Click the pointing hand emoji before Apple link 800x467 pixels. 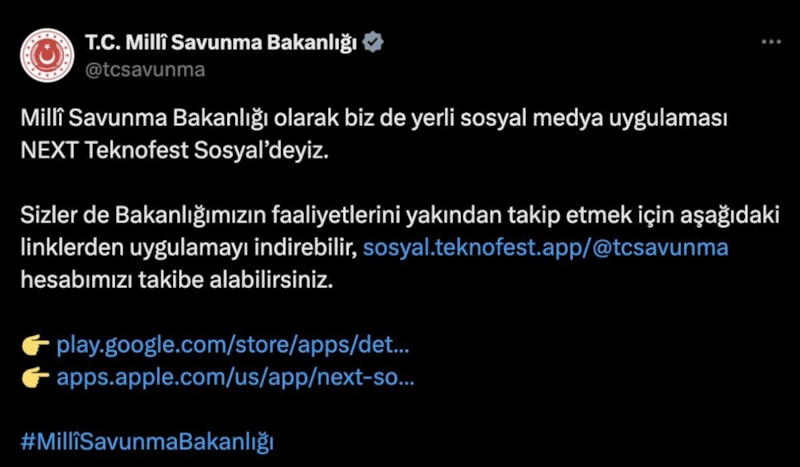pyautogui.click(x=35, y=378)
